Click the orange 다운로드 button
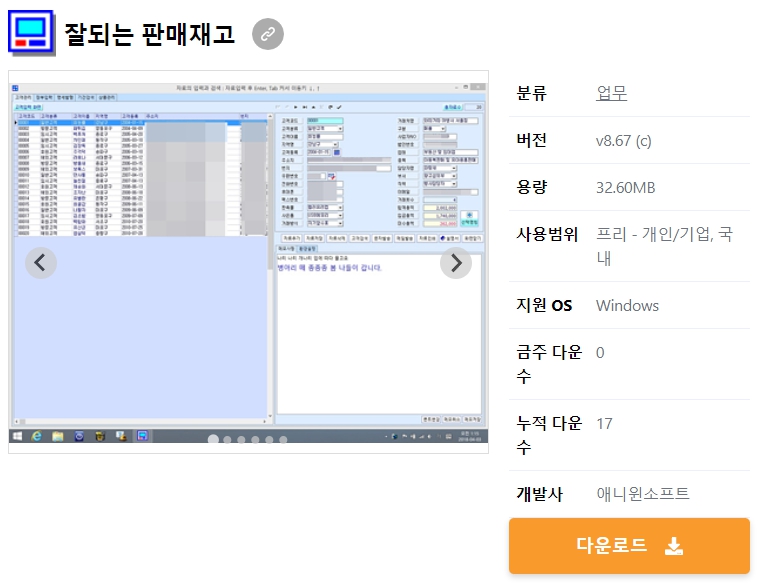 (x=629, y=546)
